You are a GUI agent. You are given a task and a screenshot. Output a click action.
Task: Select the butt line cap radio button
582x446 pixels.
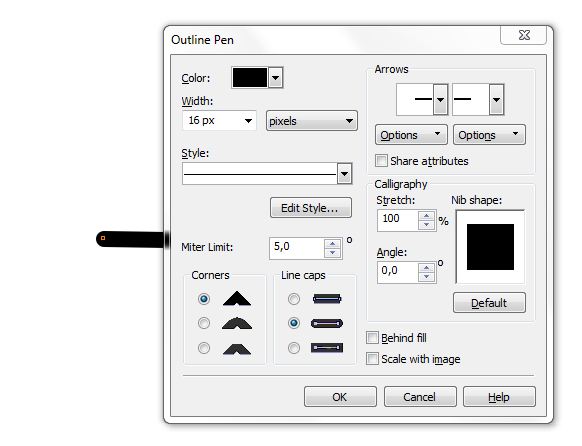click(294, 299)
